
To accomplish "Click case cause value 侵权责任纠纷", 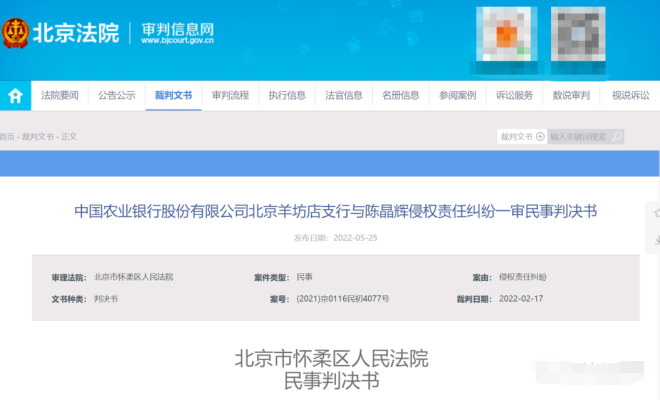I will click(523, 277).
